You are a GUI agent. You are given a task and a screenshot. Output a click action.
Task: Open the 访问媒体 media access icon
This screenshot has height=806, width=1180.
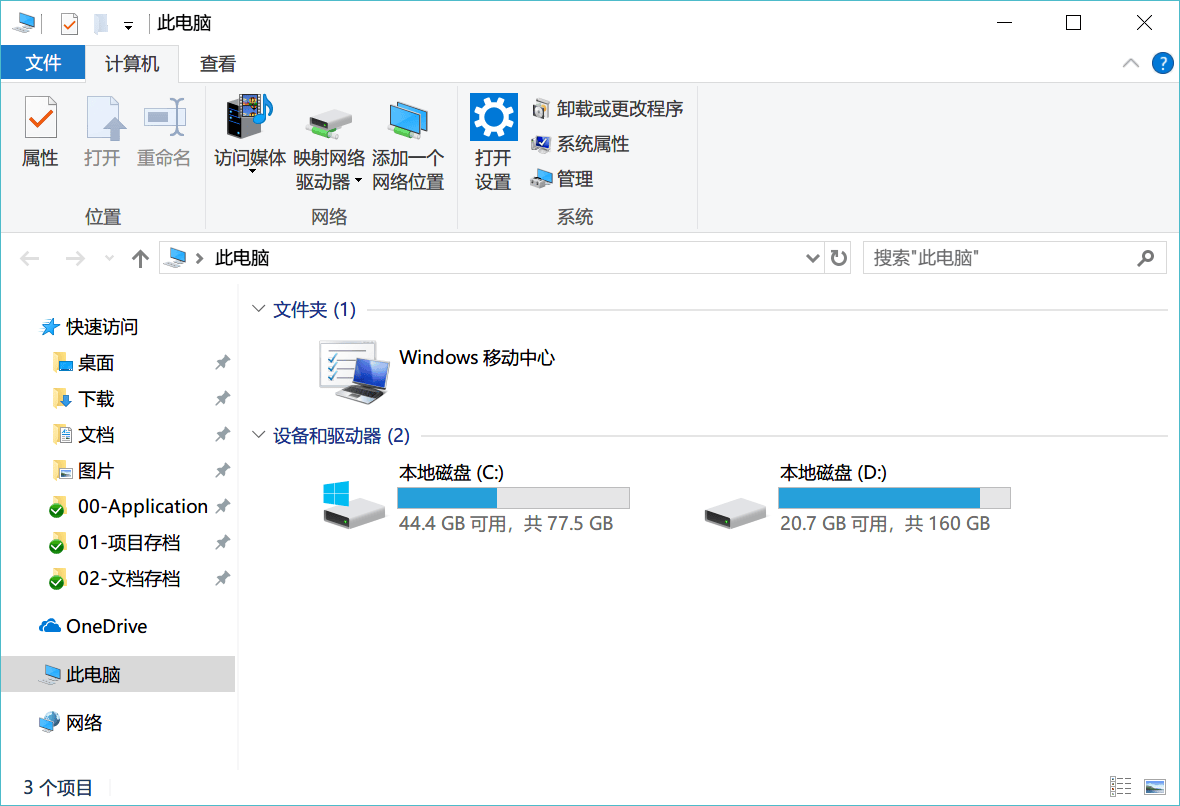tap(250, 118)
